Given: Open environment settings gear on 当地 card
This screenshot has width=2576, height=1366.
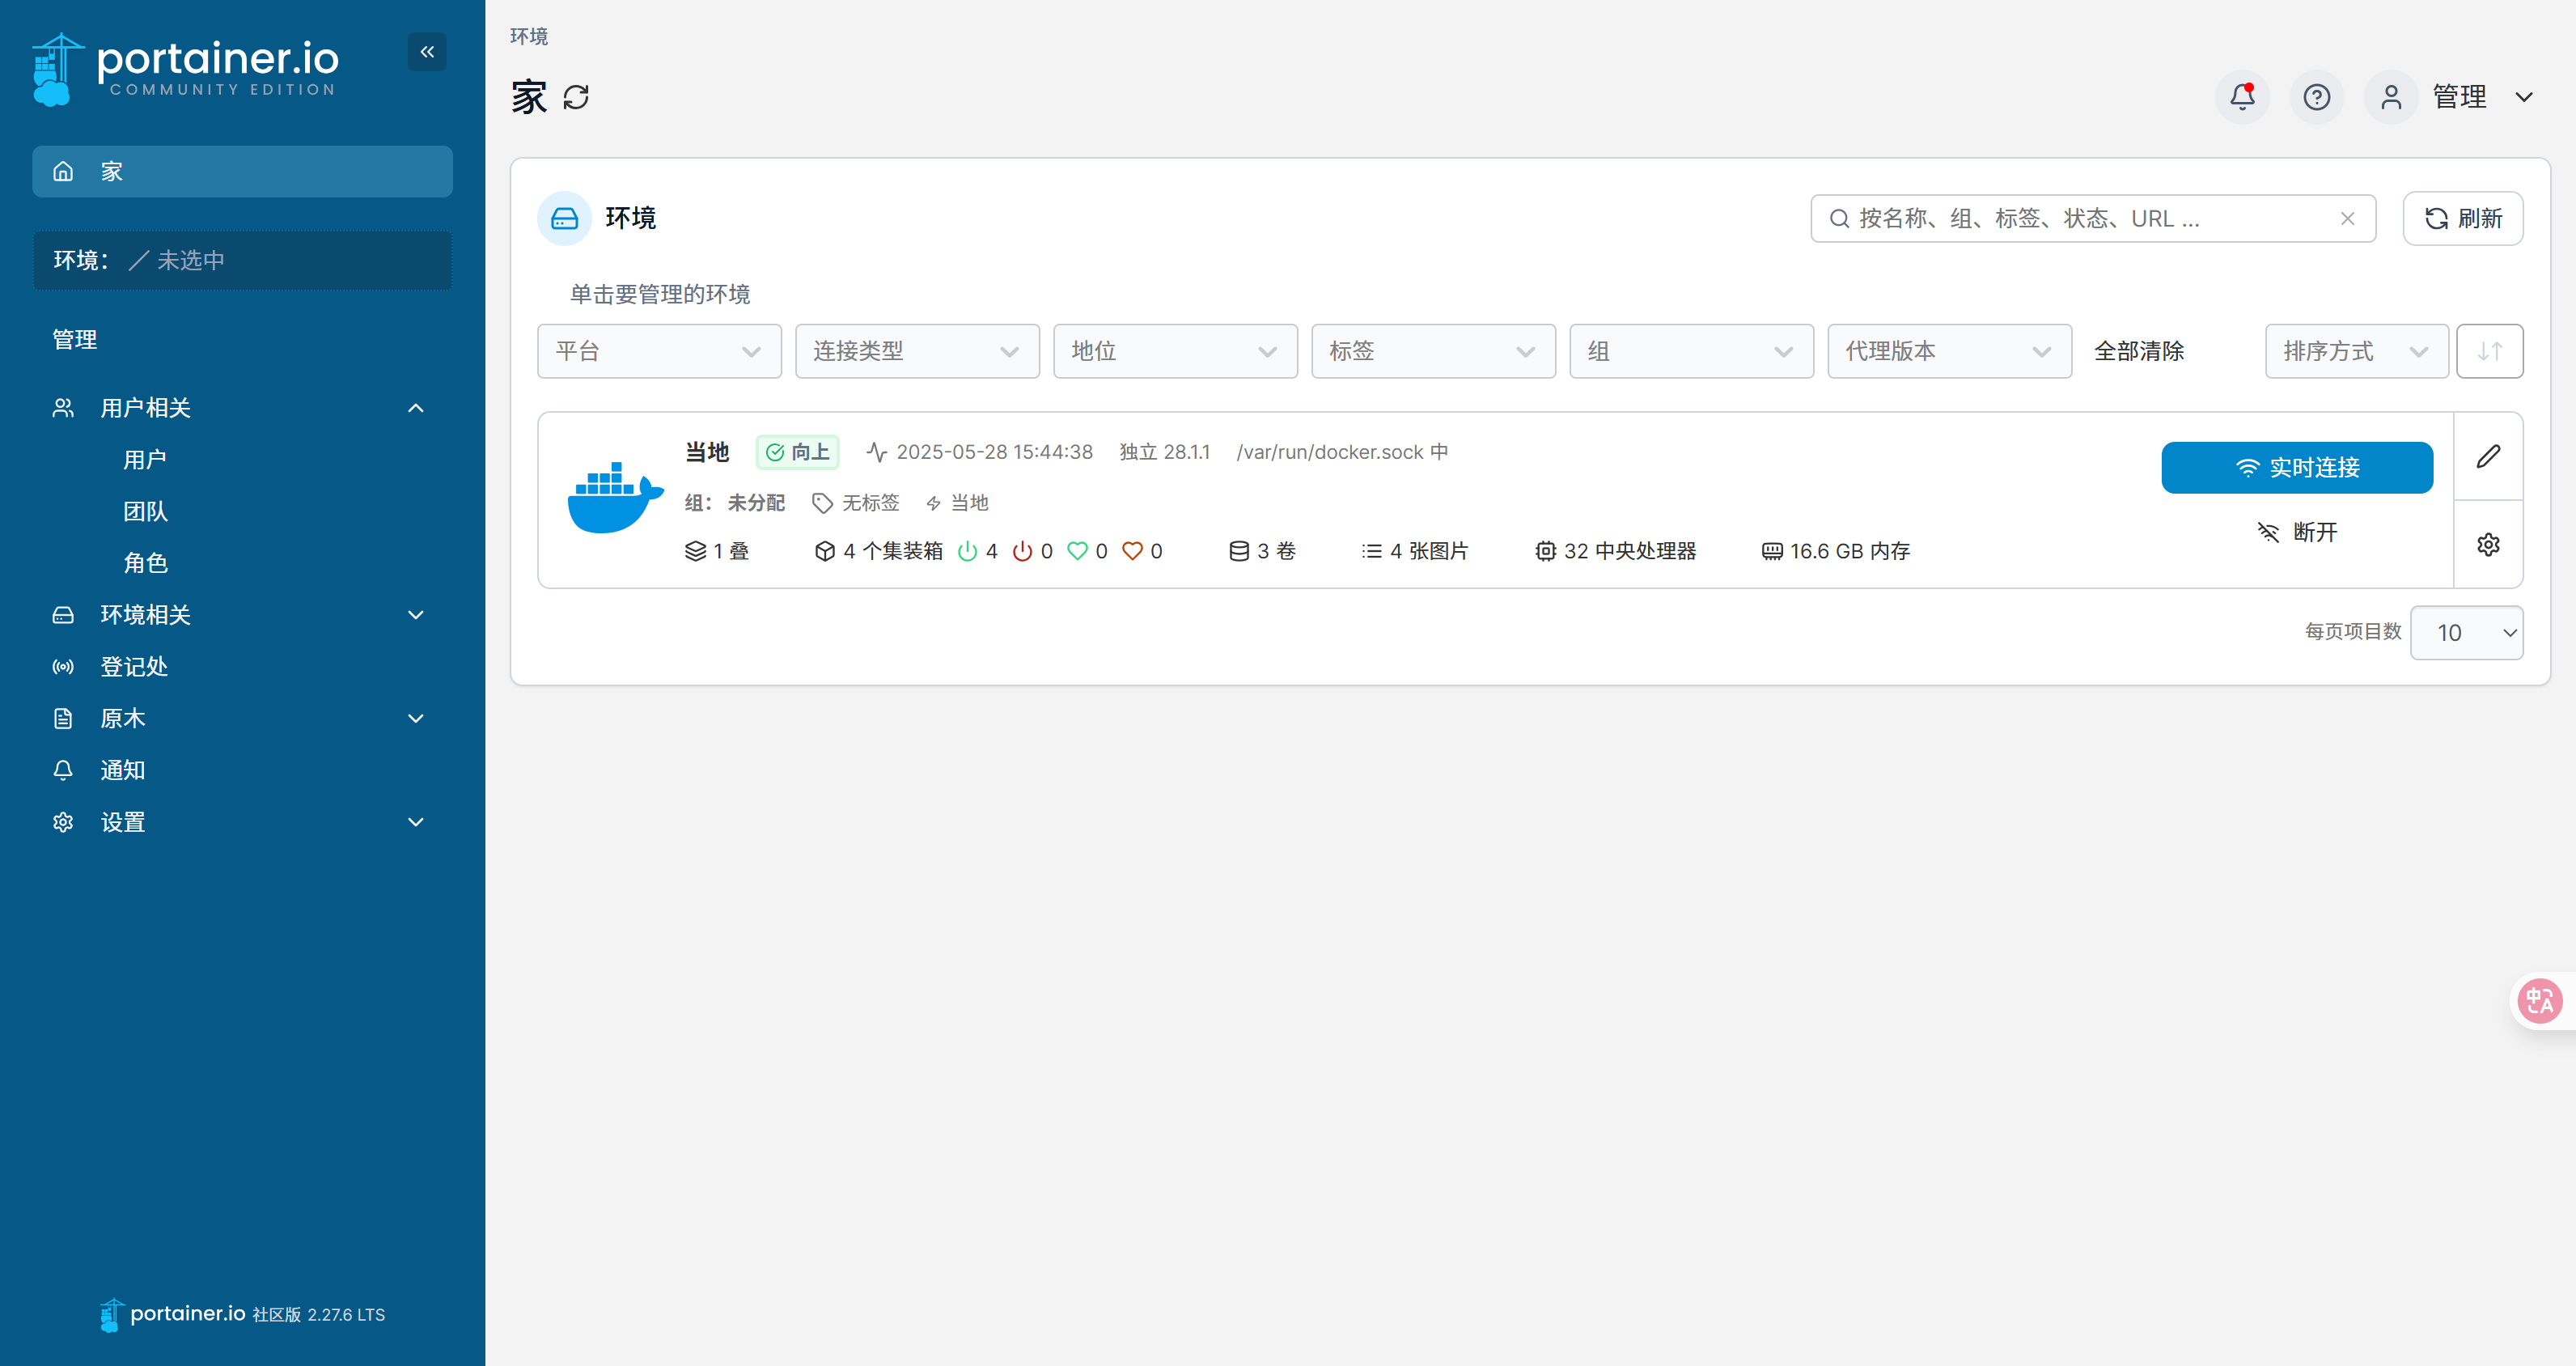Looking at the screenshot, I should click(x=2488, y=544).
